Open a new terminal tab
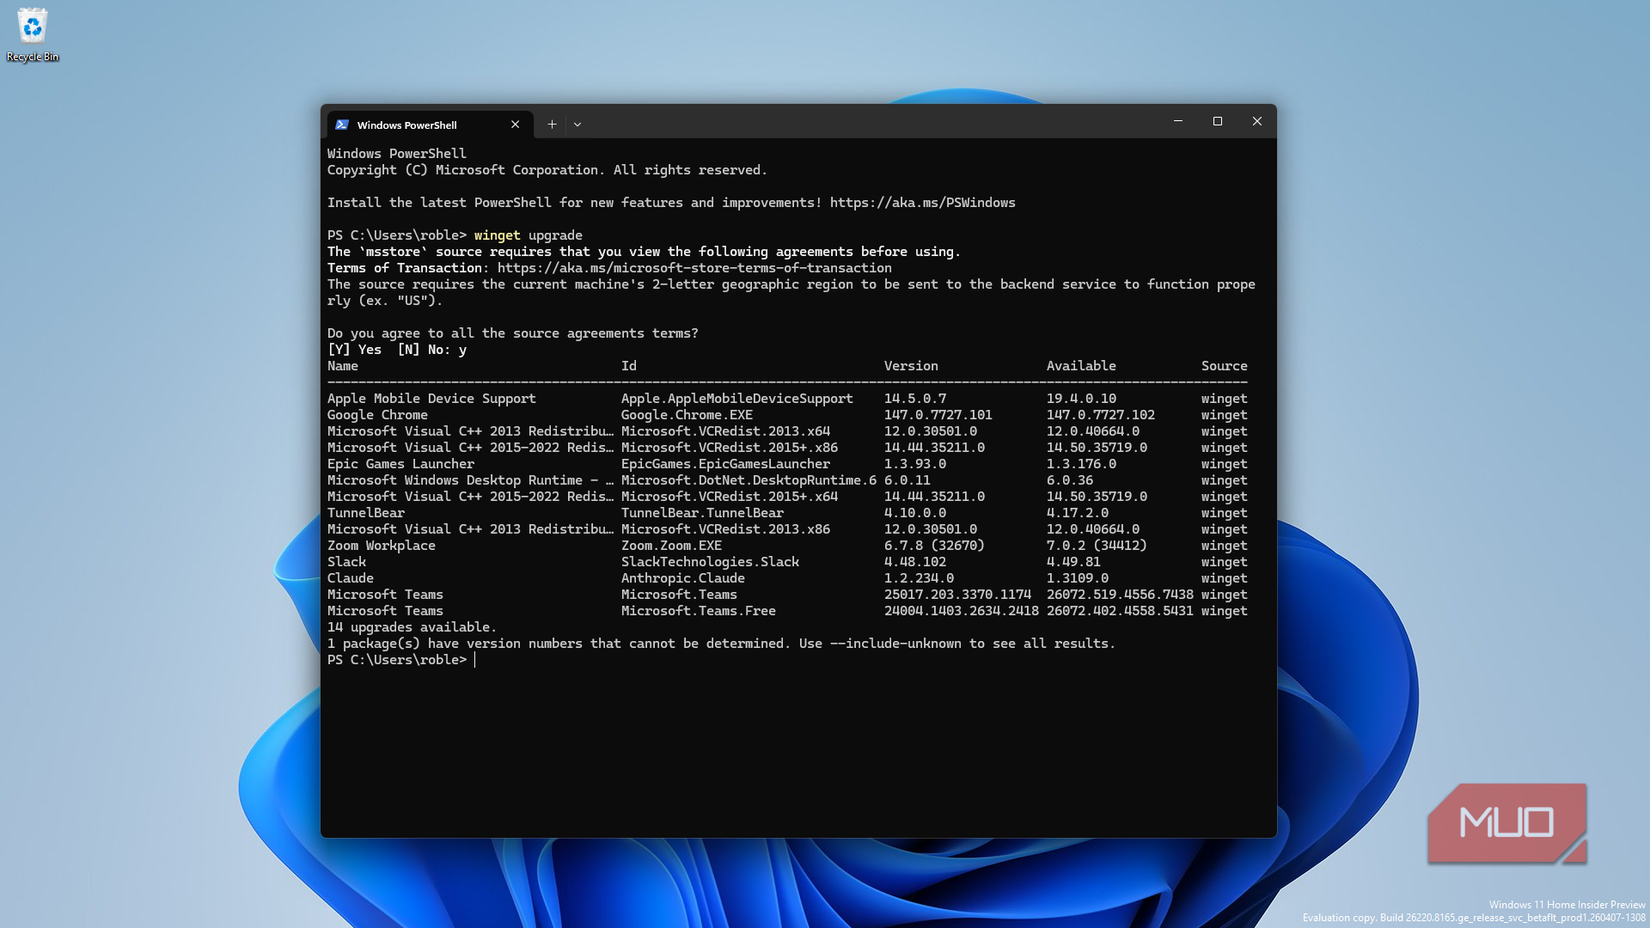The width and height of the screenshot is (1650, 928). (552, 125)
